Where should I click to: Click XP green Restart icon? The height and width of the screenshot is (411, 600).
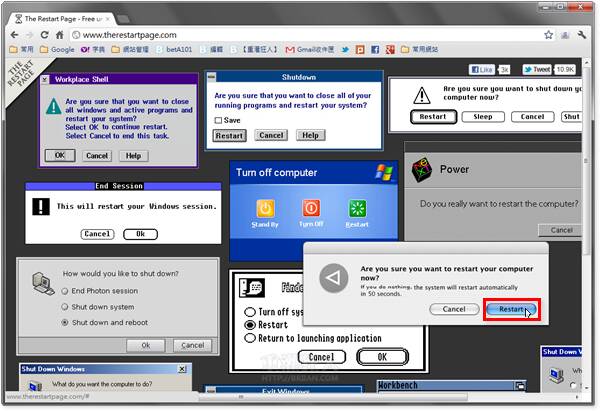pyautogui.click(x=357, y=209)
